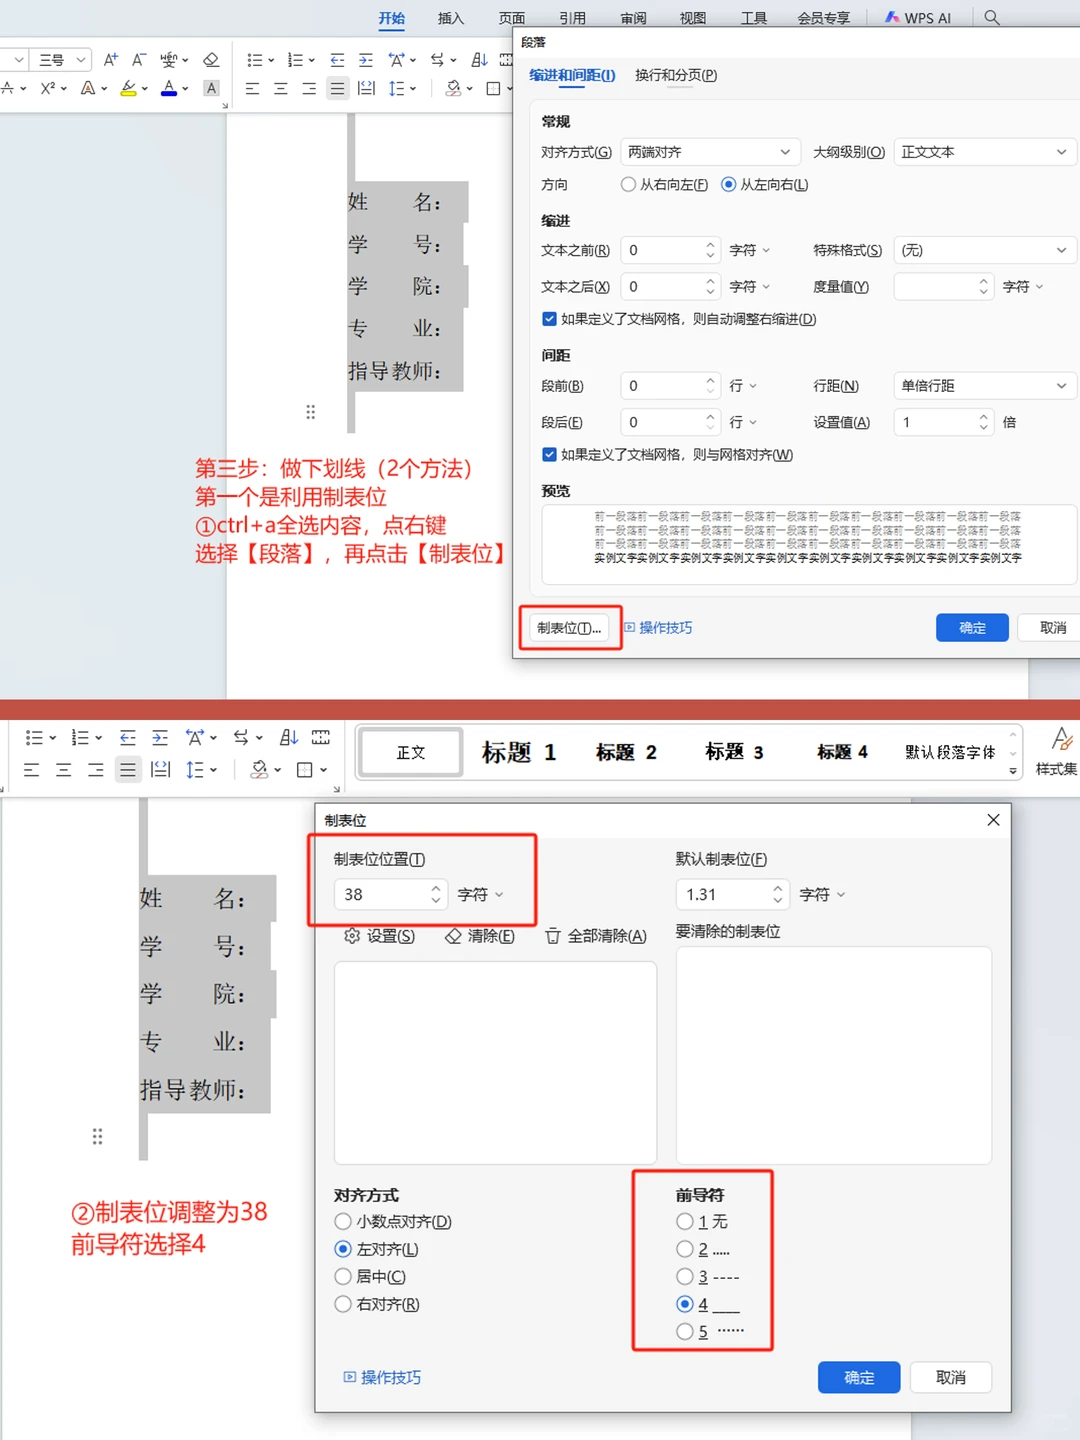Click the clear formatting eraser icon
The image size is (1080, 1440).
click(211, 60)
